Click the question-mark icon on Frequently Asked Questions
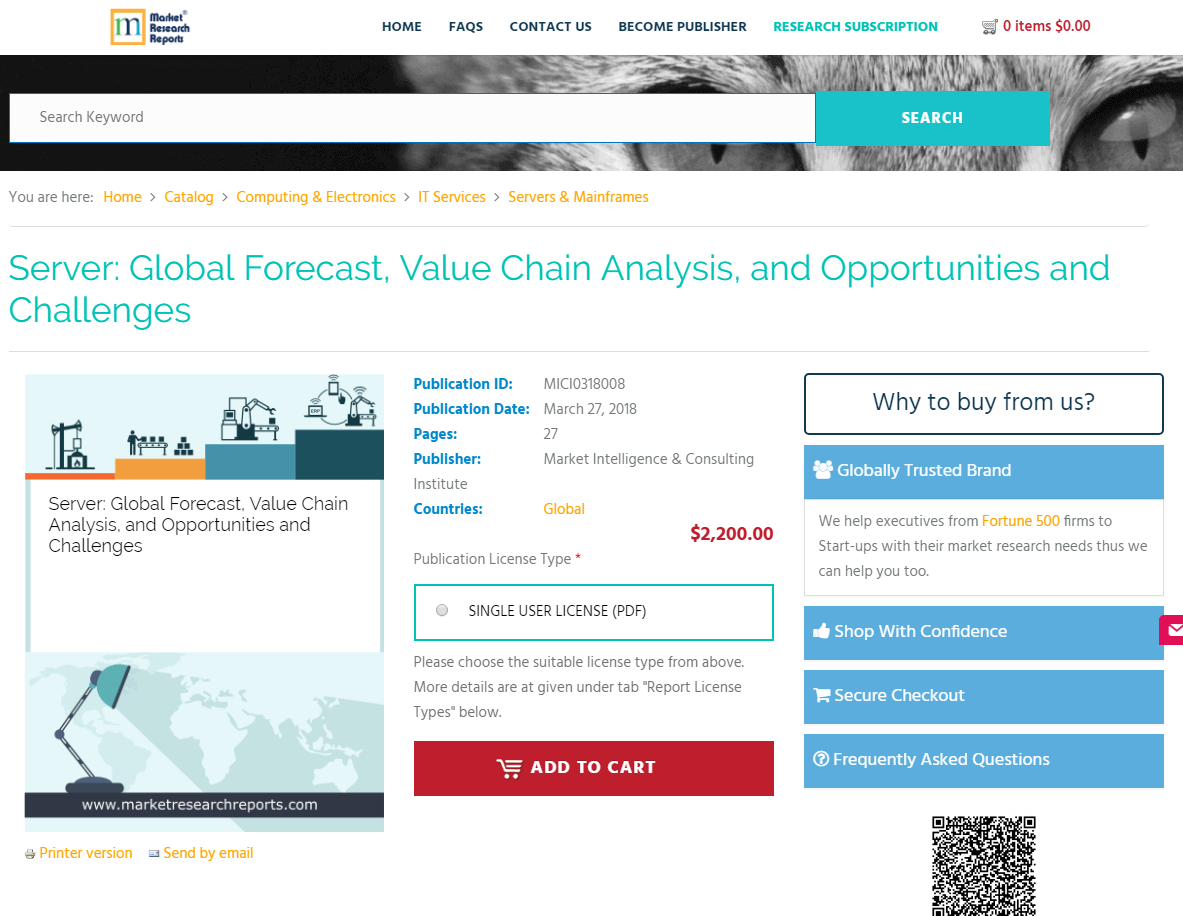The width and height of the screenshot is (1183, 916). pyautogui.click(x=821, y=759)
